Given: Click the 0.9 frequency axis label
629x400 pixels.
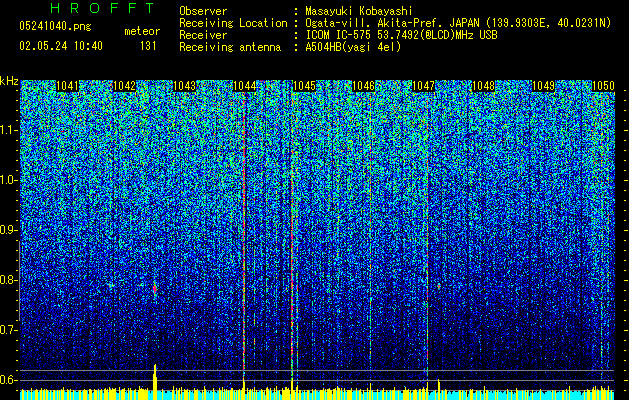Looking at the screenshot, I should point(9,230).
